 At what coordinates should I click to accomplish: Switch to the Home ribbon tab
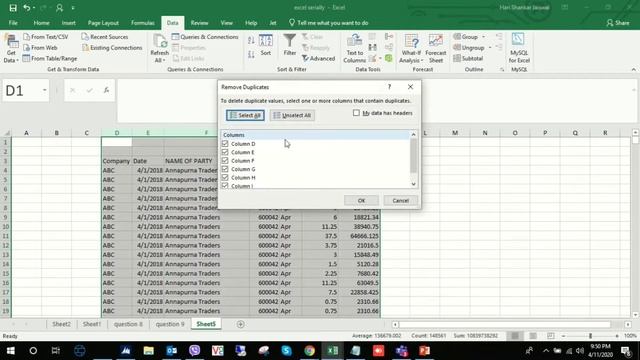point(41,23)
